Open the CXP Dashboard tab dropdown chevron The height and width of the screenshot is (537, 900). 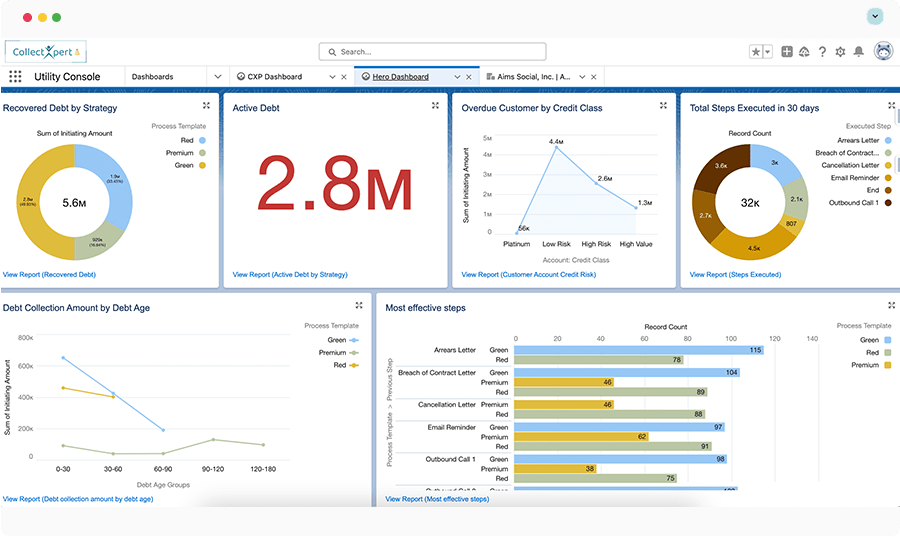click(x=331, y=77)
